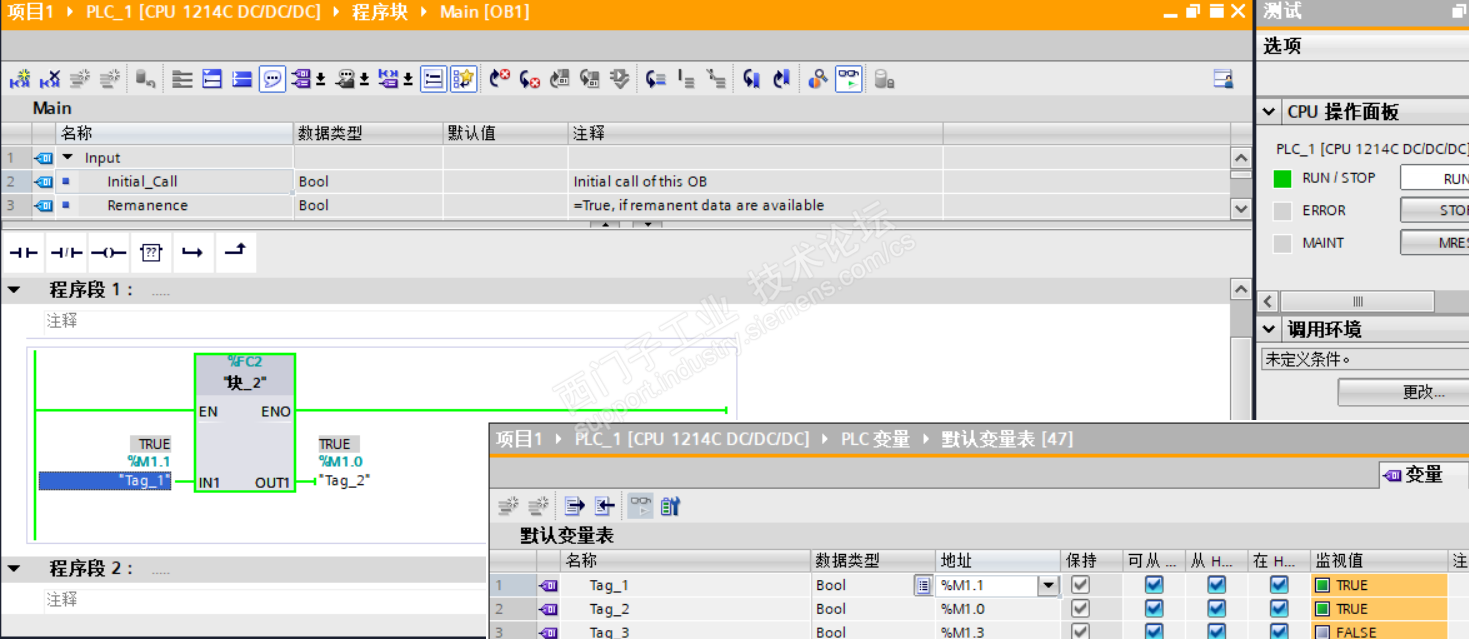
Task: Click the address editor icon beside %M1.1
Action: pos(923,586)
